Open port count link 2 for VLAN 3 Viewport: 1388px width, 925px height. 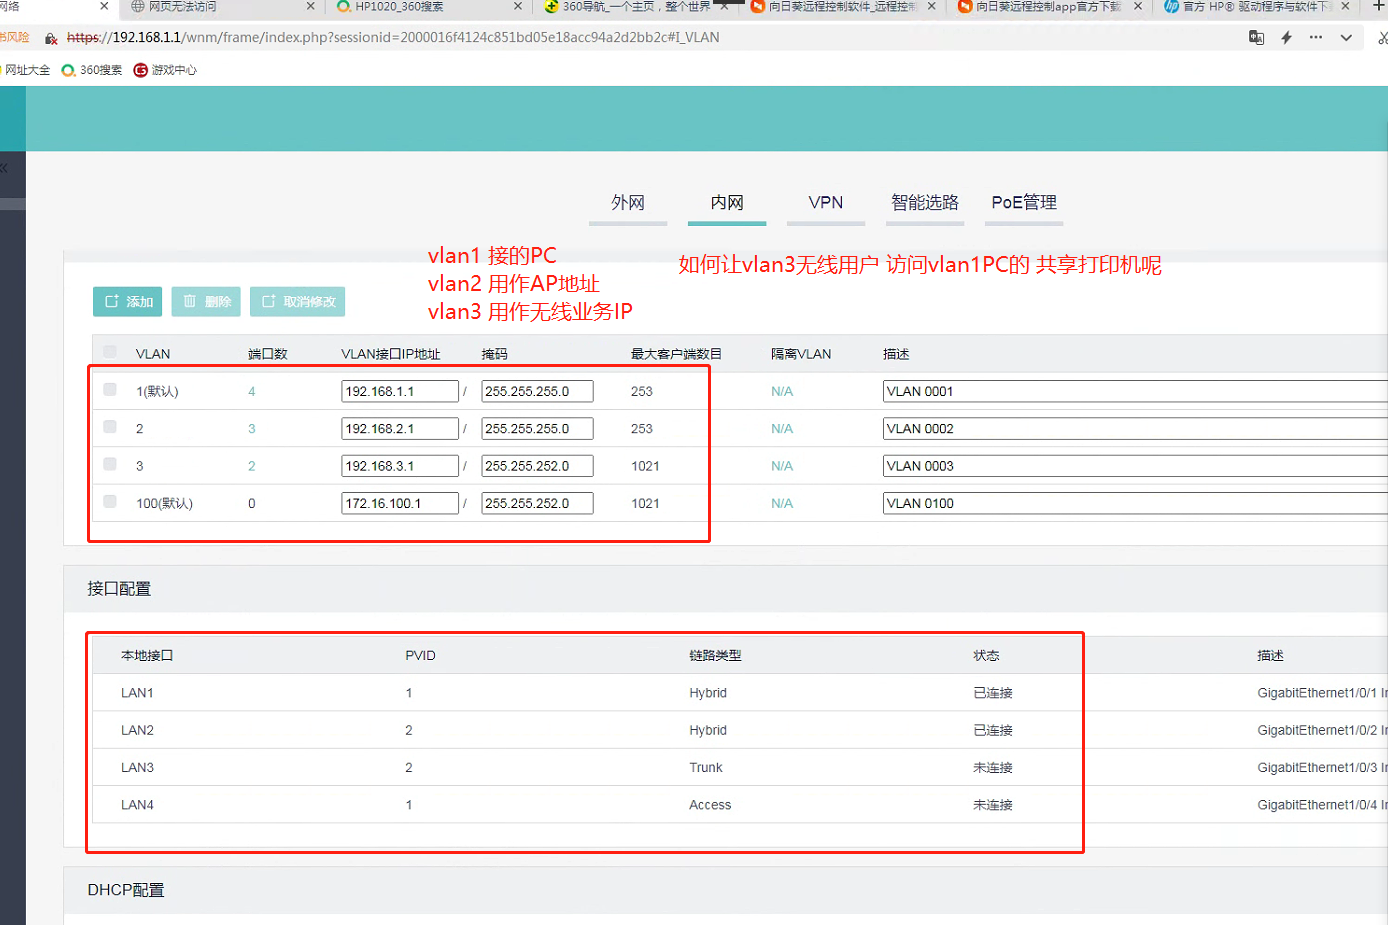click(252, 466)
